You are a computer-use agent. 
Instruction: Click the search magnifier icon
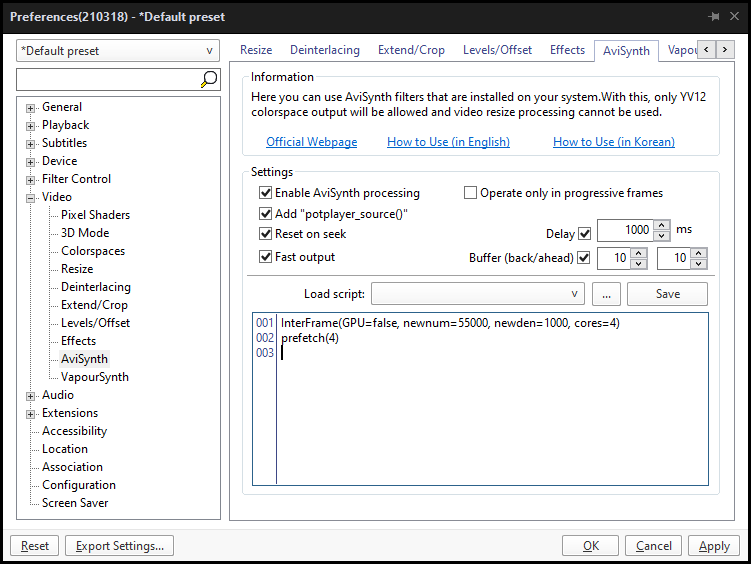(x=209, y=79)
